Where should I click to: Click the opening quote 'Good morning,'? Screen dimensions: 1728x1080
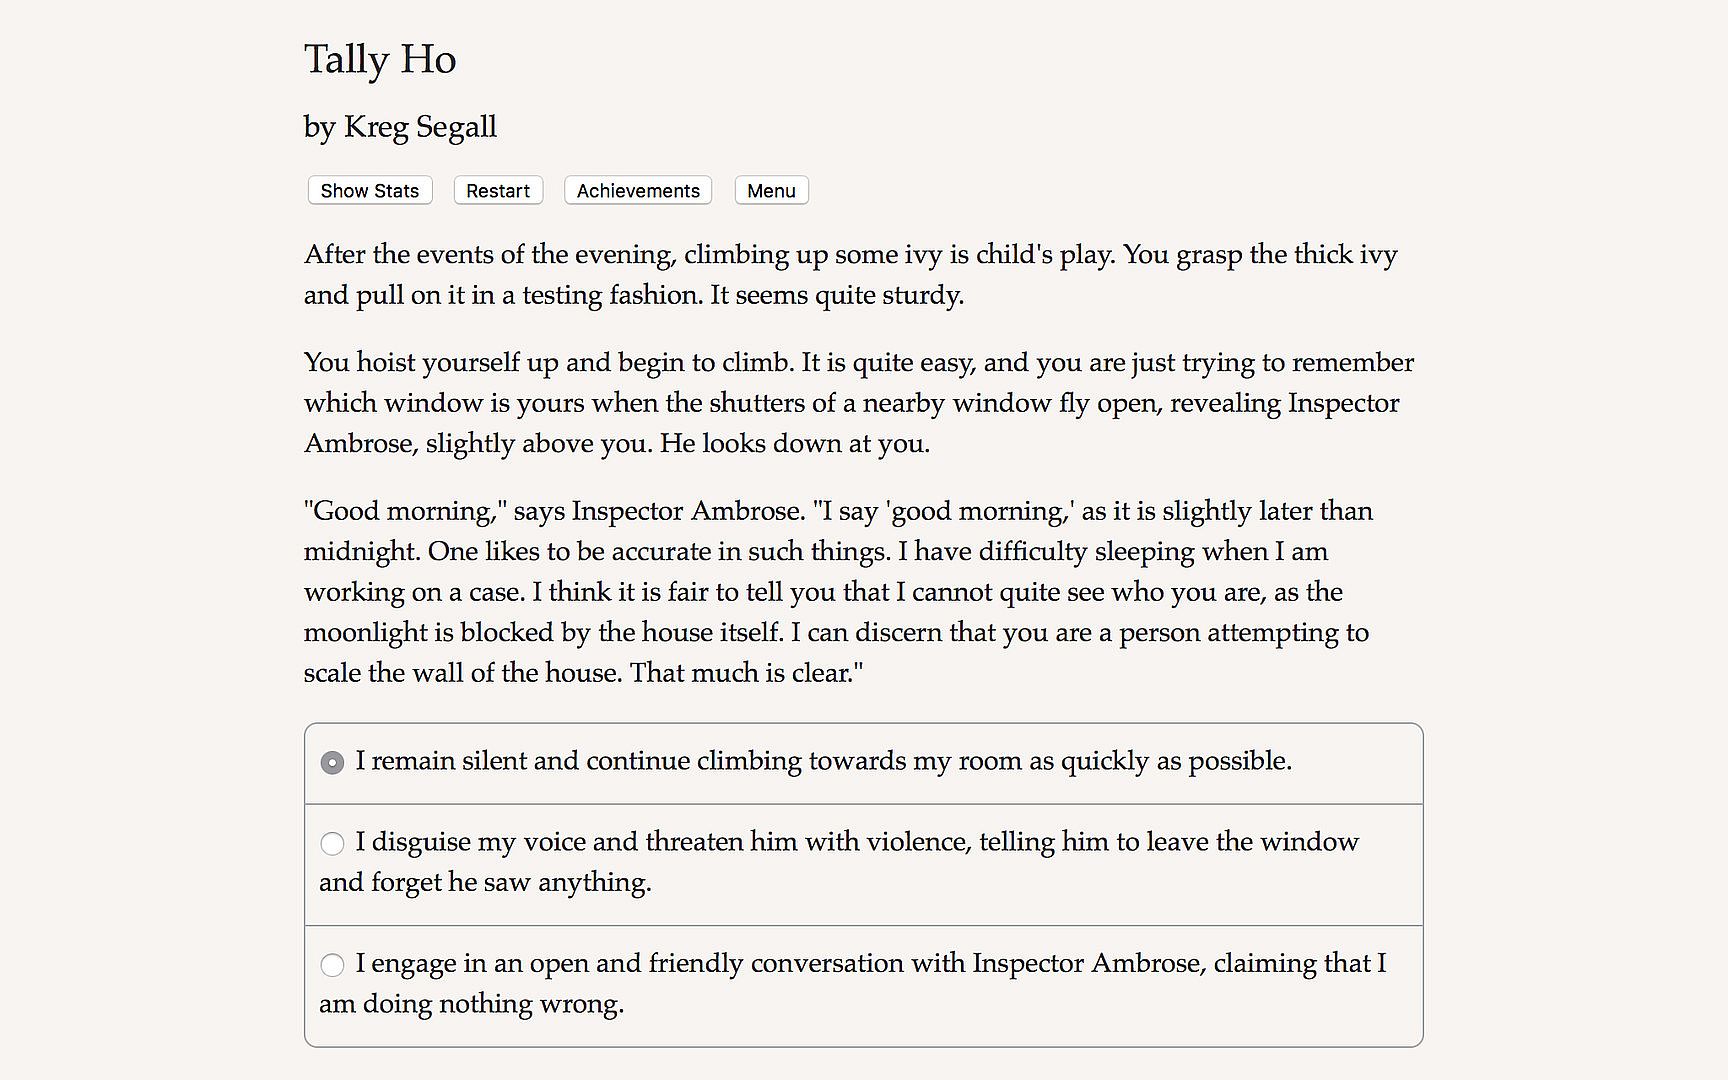pyautogui.click(x=405, y=511)
